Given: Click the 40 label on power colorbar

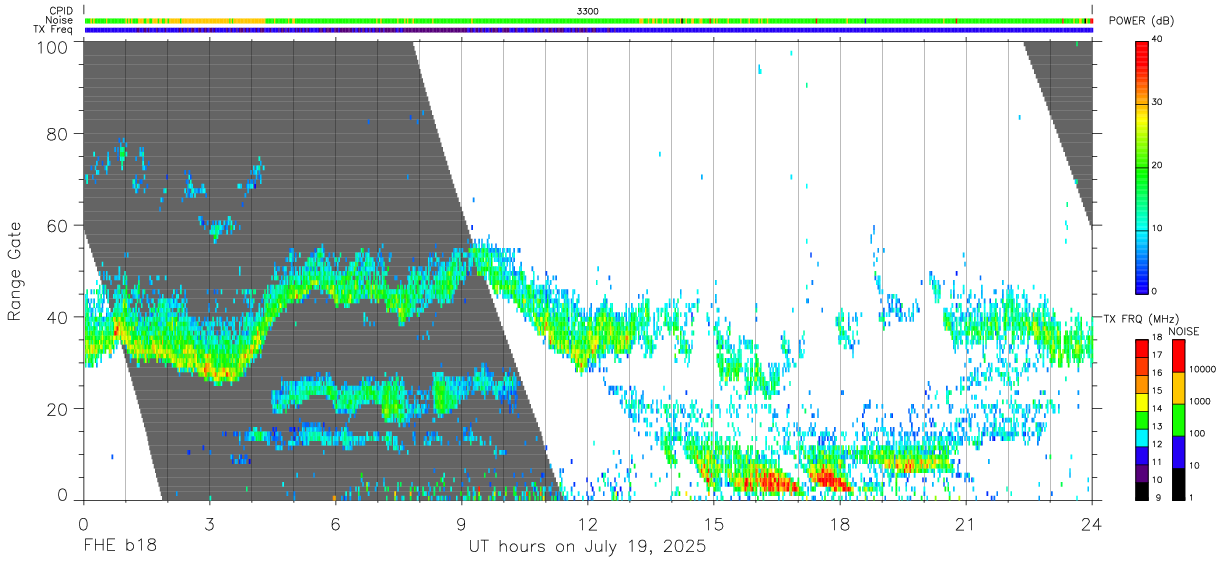Looking at the screenshot, I should point(1158,39).
